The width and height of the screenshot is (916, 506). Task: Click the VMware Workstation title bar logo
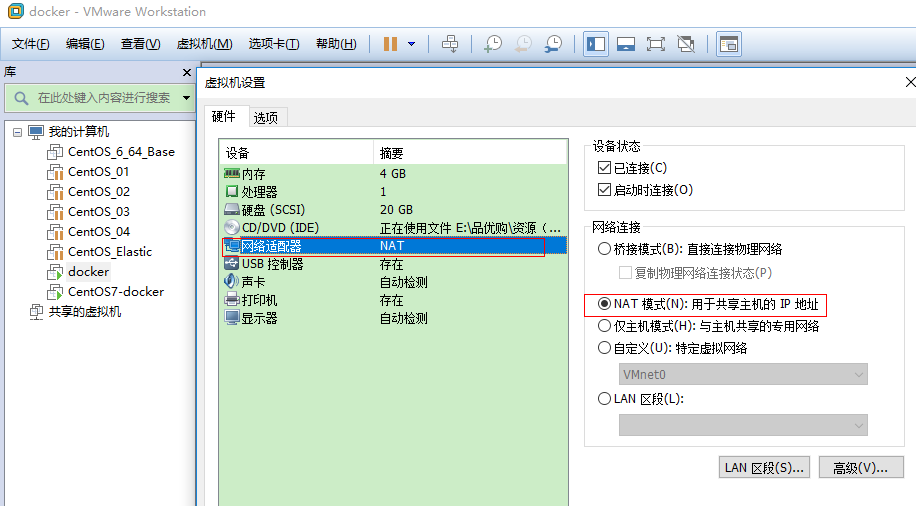pyautogui.click(x=15, y=11)
